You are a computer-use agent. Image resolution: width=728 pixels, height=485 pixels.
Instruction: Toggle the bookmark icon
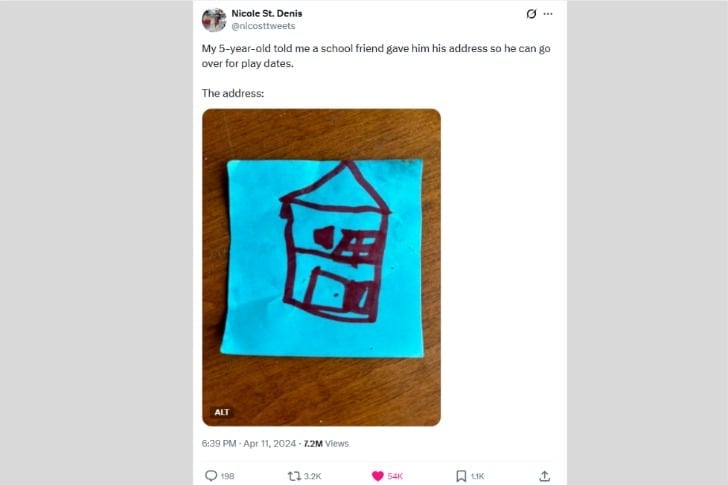[461, 476]
